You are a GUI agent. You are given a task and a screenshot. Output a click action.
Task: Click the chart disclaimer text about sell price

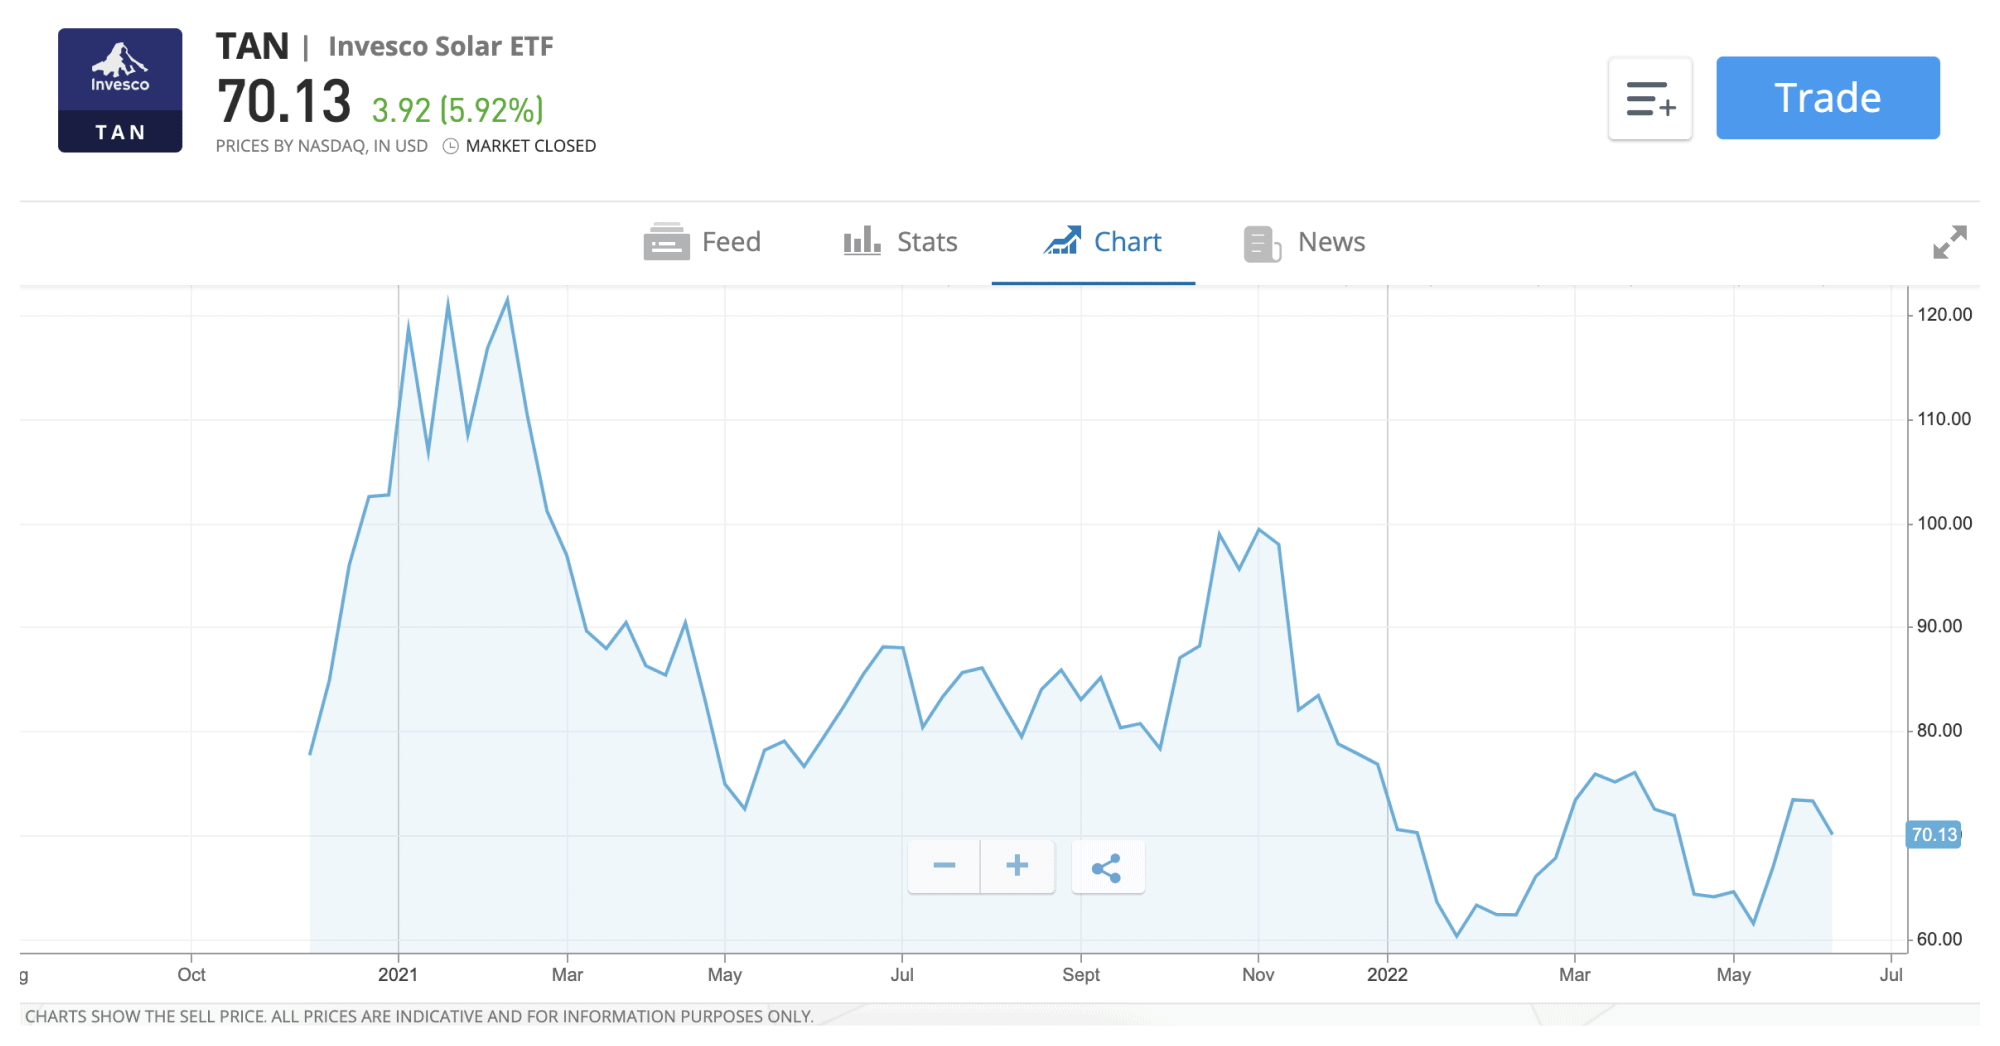[419, 1016]
